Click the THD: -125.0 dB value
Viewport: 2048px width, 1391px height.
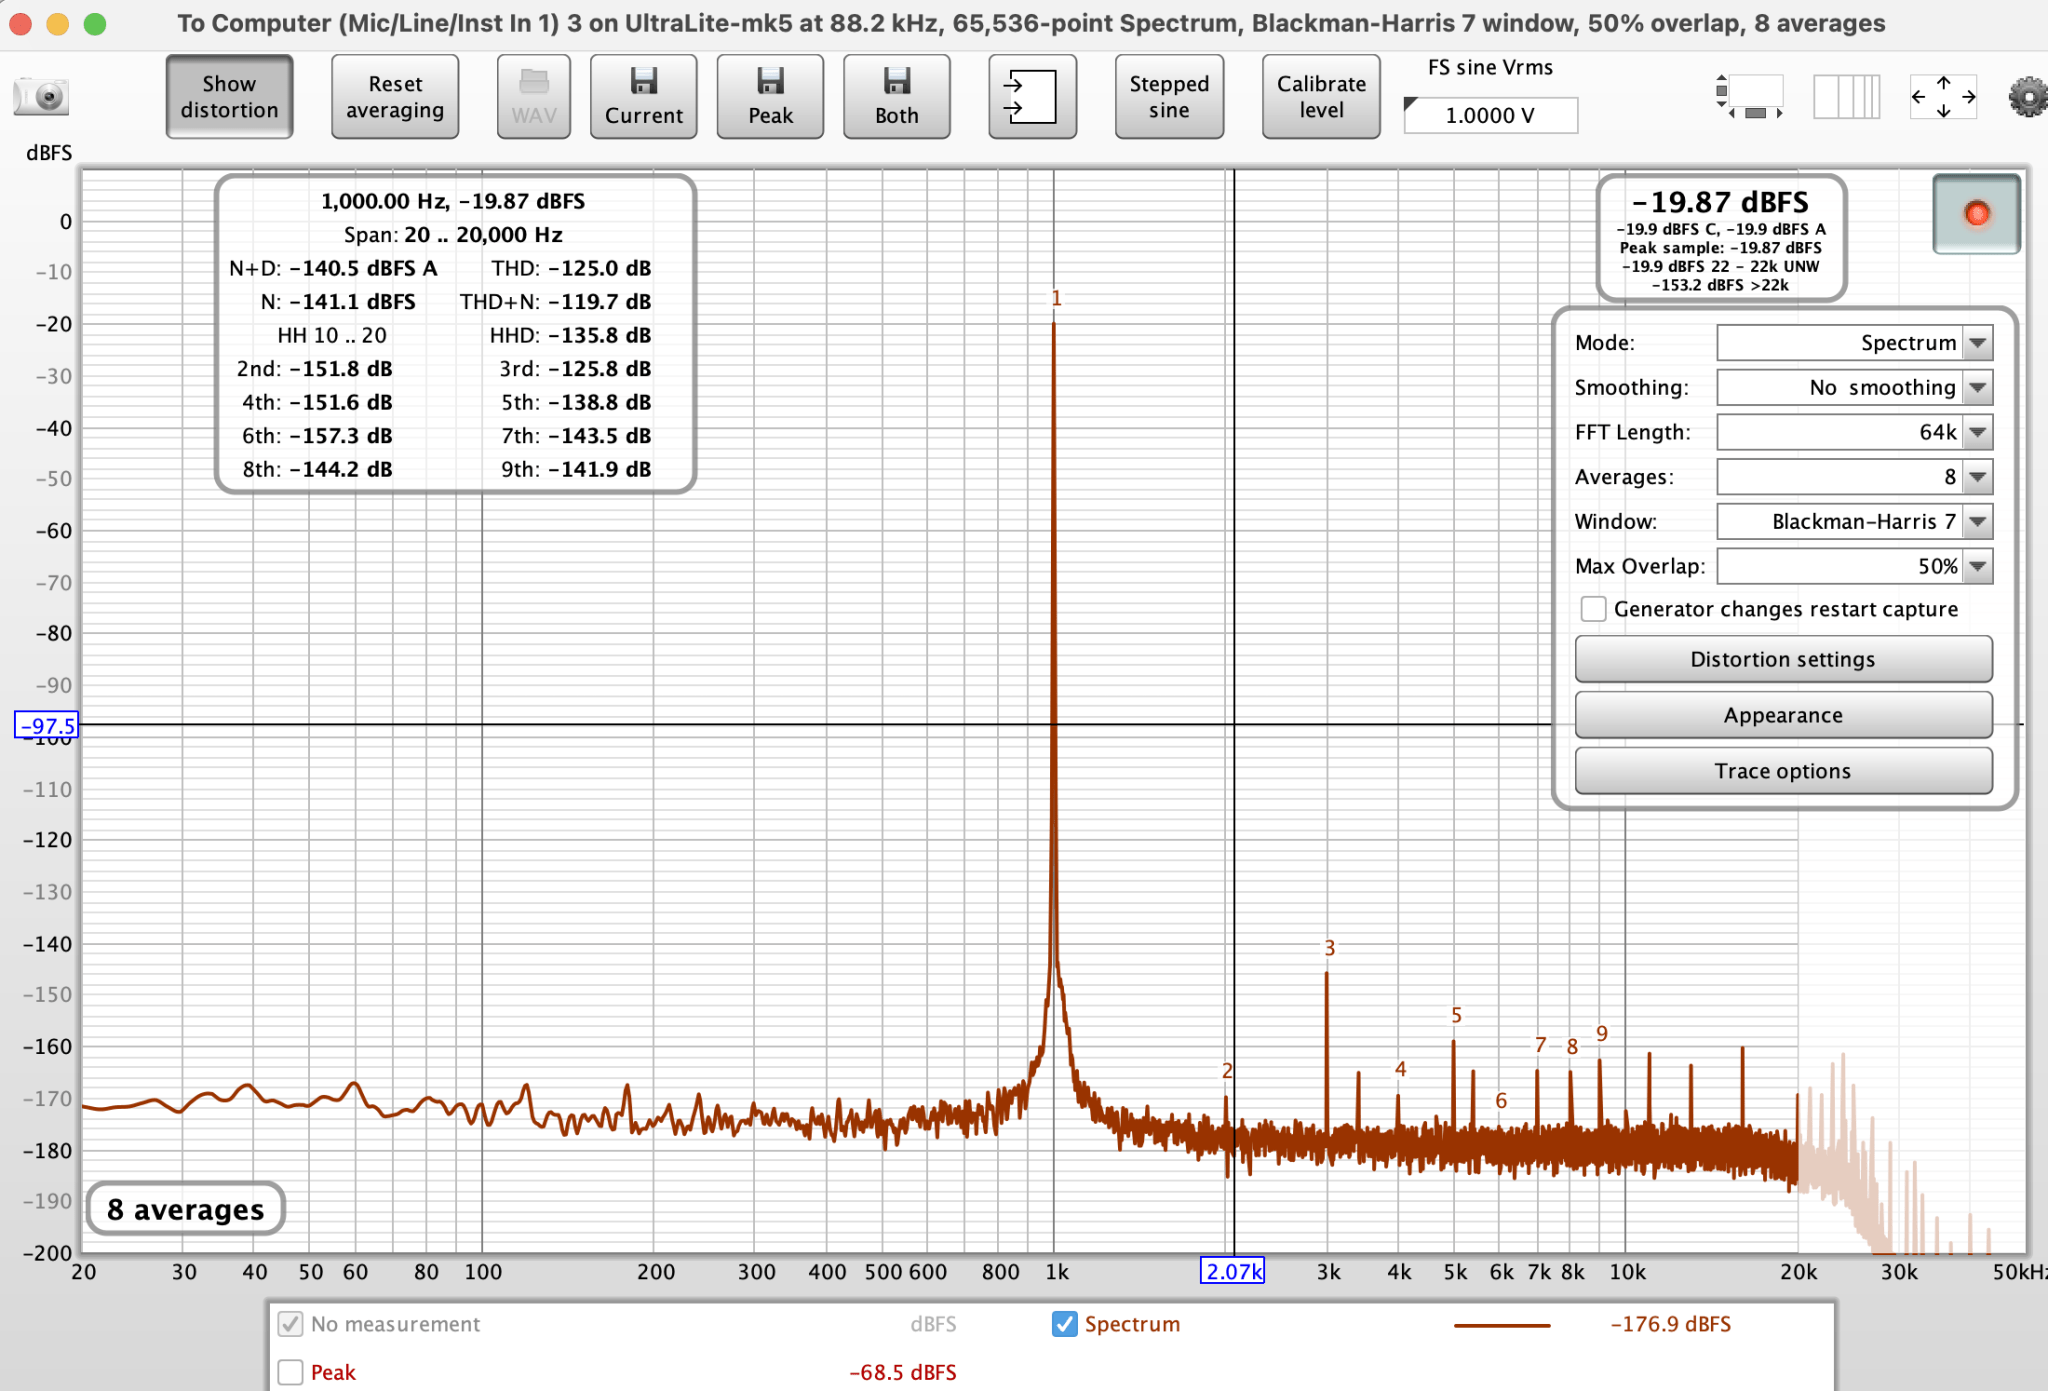(571, 268)
